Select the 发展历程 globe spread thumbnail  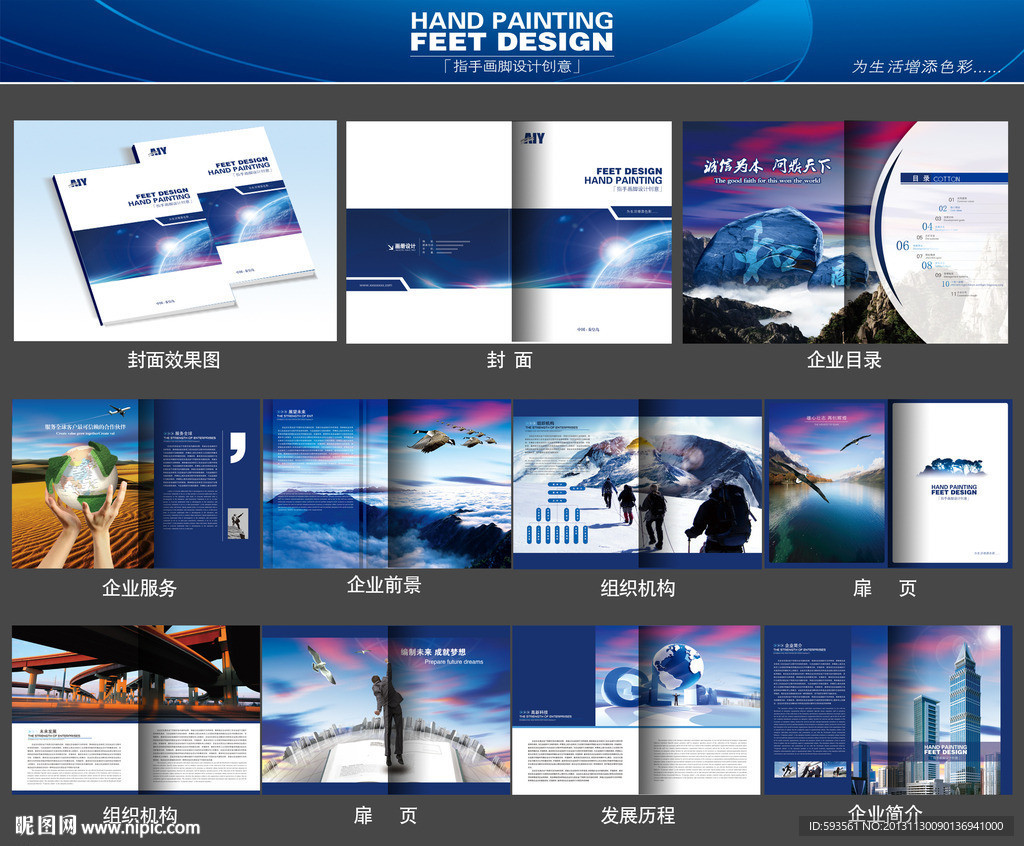click(637, 710)
